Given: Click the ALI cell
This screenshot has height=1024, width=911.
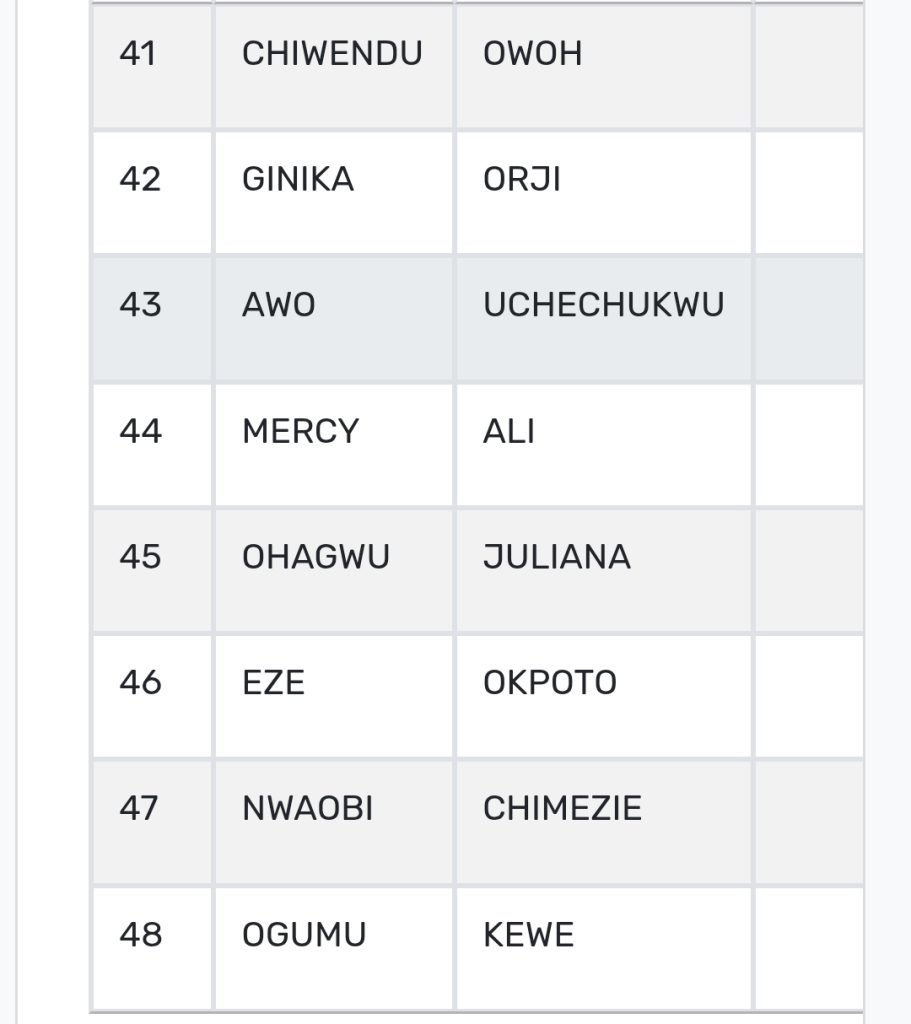Looking at the screenshot, I should [509, 431].
